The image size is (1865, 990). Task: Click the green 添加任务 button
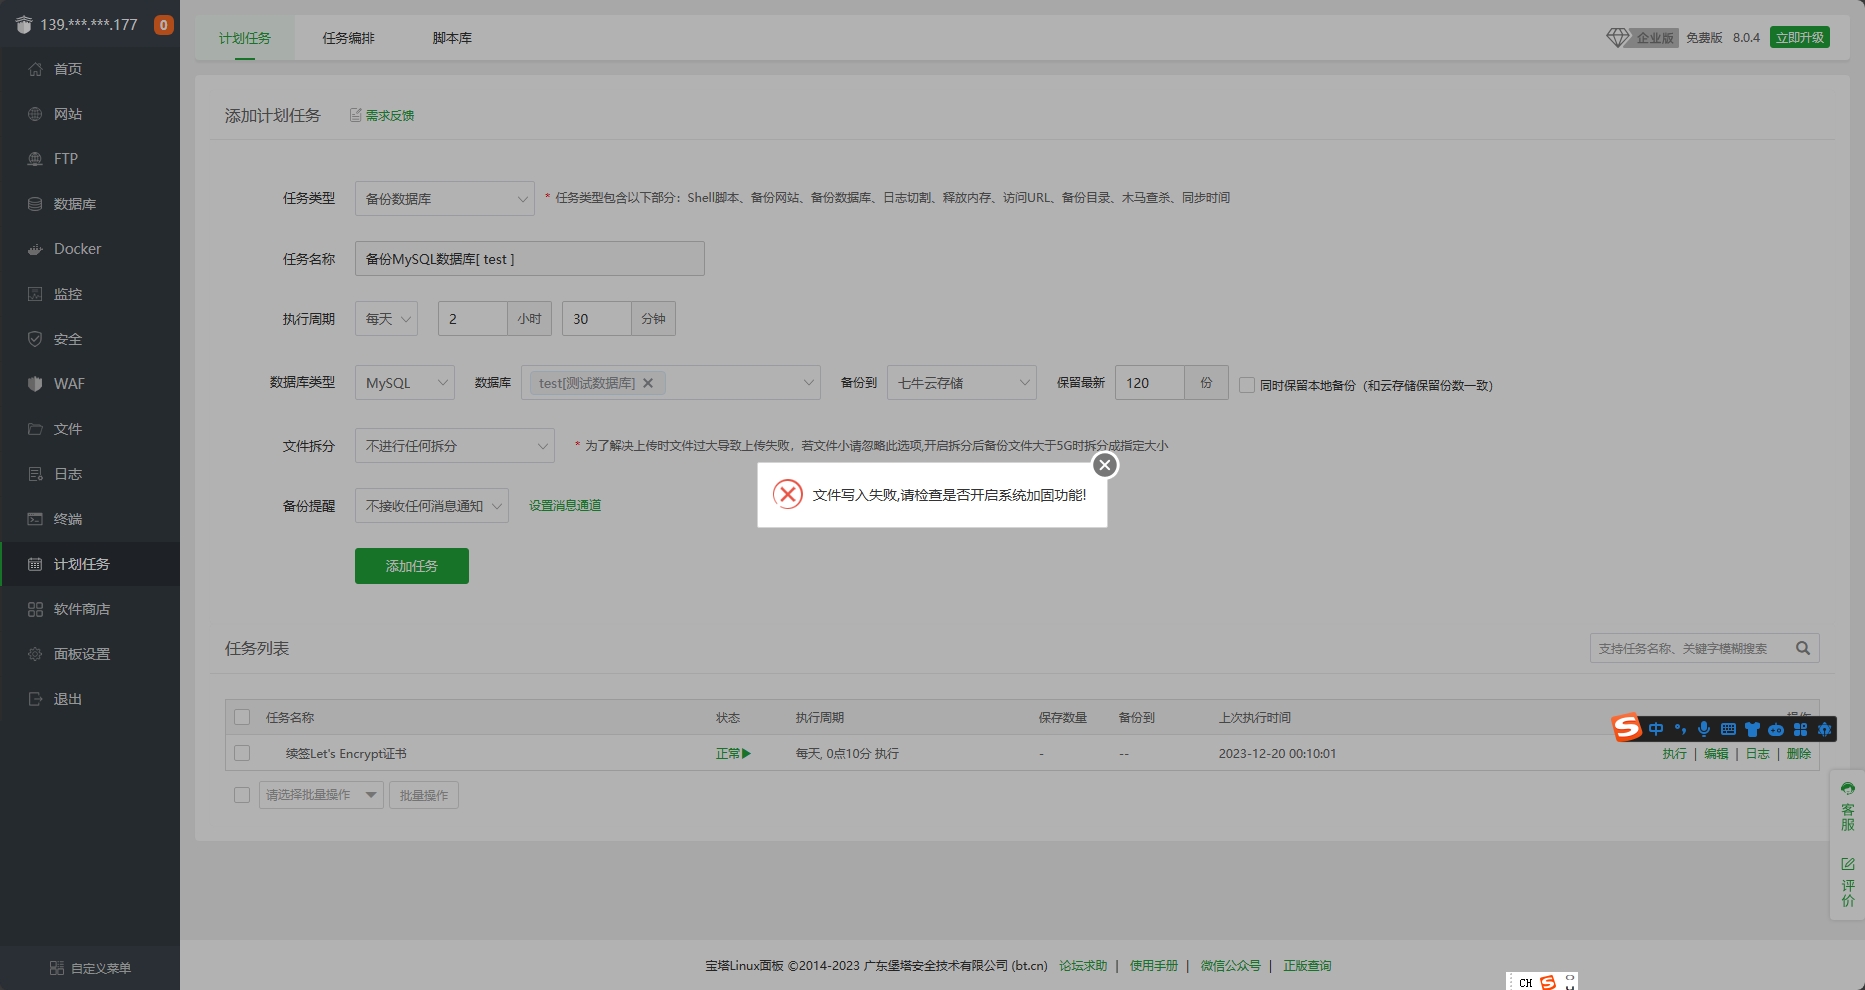click(412, 566)
